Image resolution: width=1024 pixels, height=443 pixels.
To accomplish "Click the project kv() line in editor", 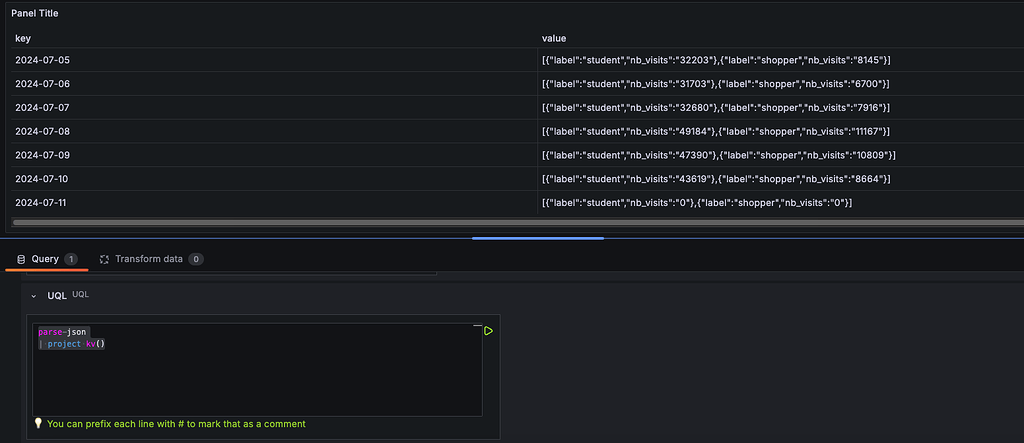I will tap(71, 344).
